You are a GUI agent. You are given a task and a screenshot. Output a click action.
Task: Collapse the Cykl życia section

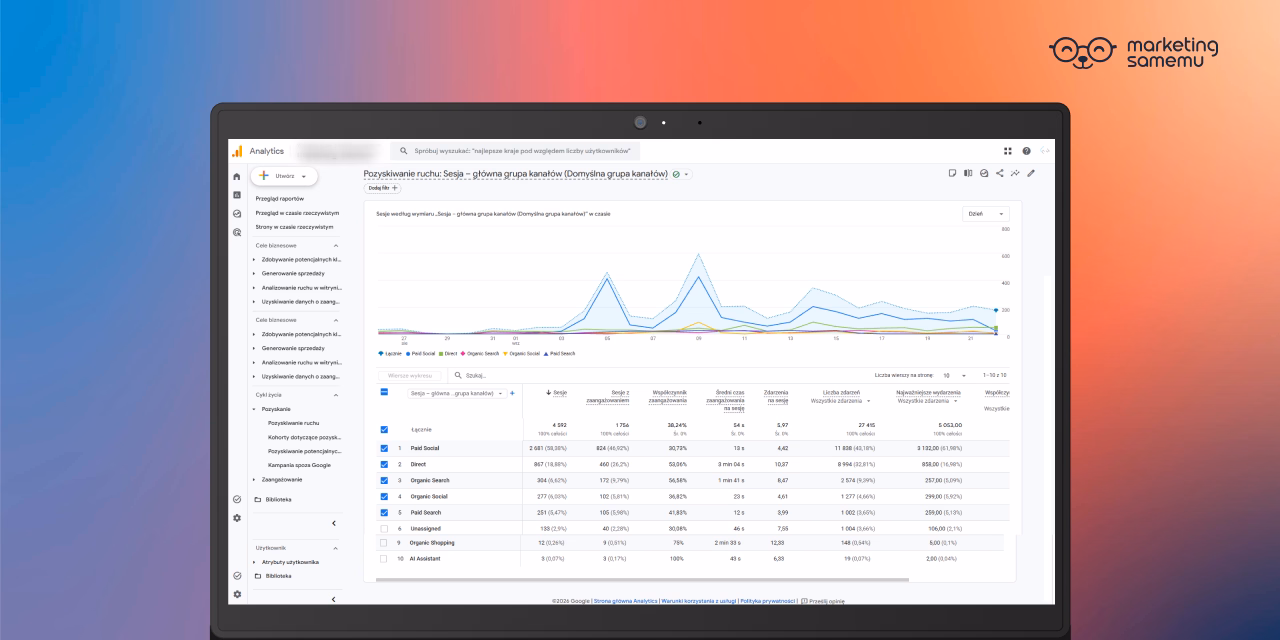tap(336, 395)
